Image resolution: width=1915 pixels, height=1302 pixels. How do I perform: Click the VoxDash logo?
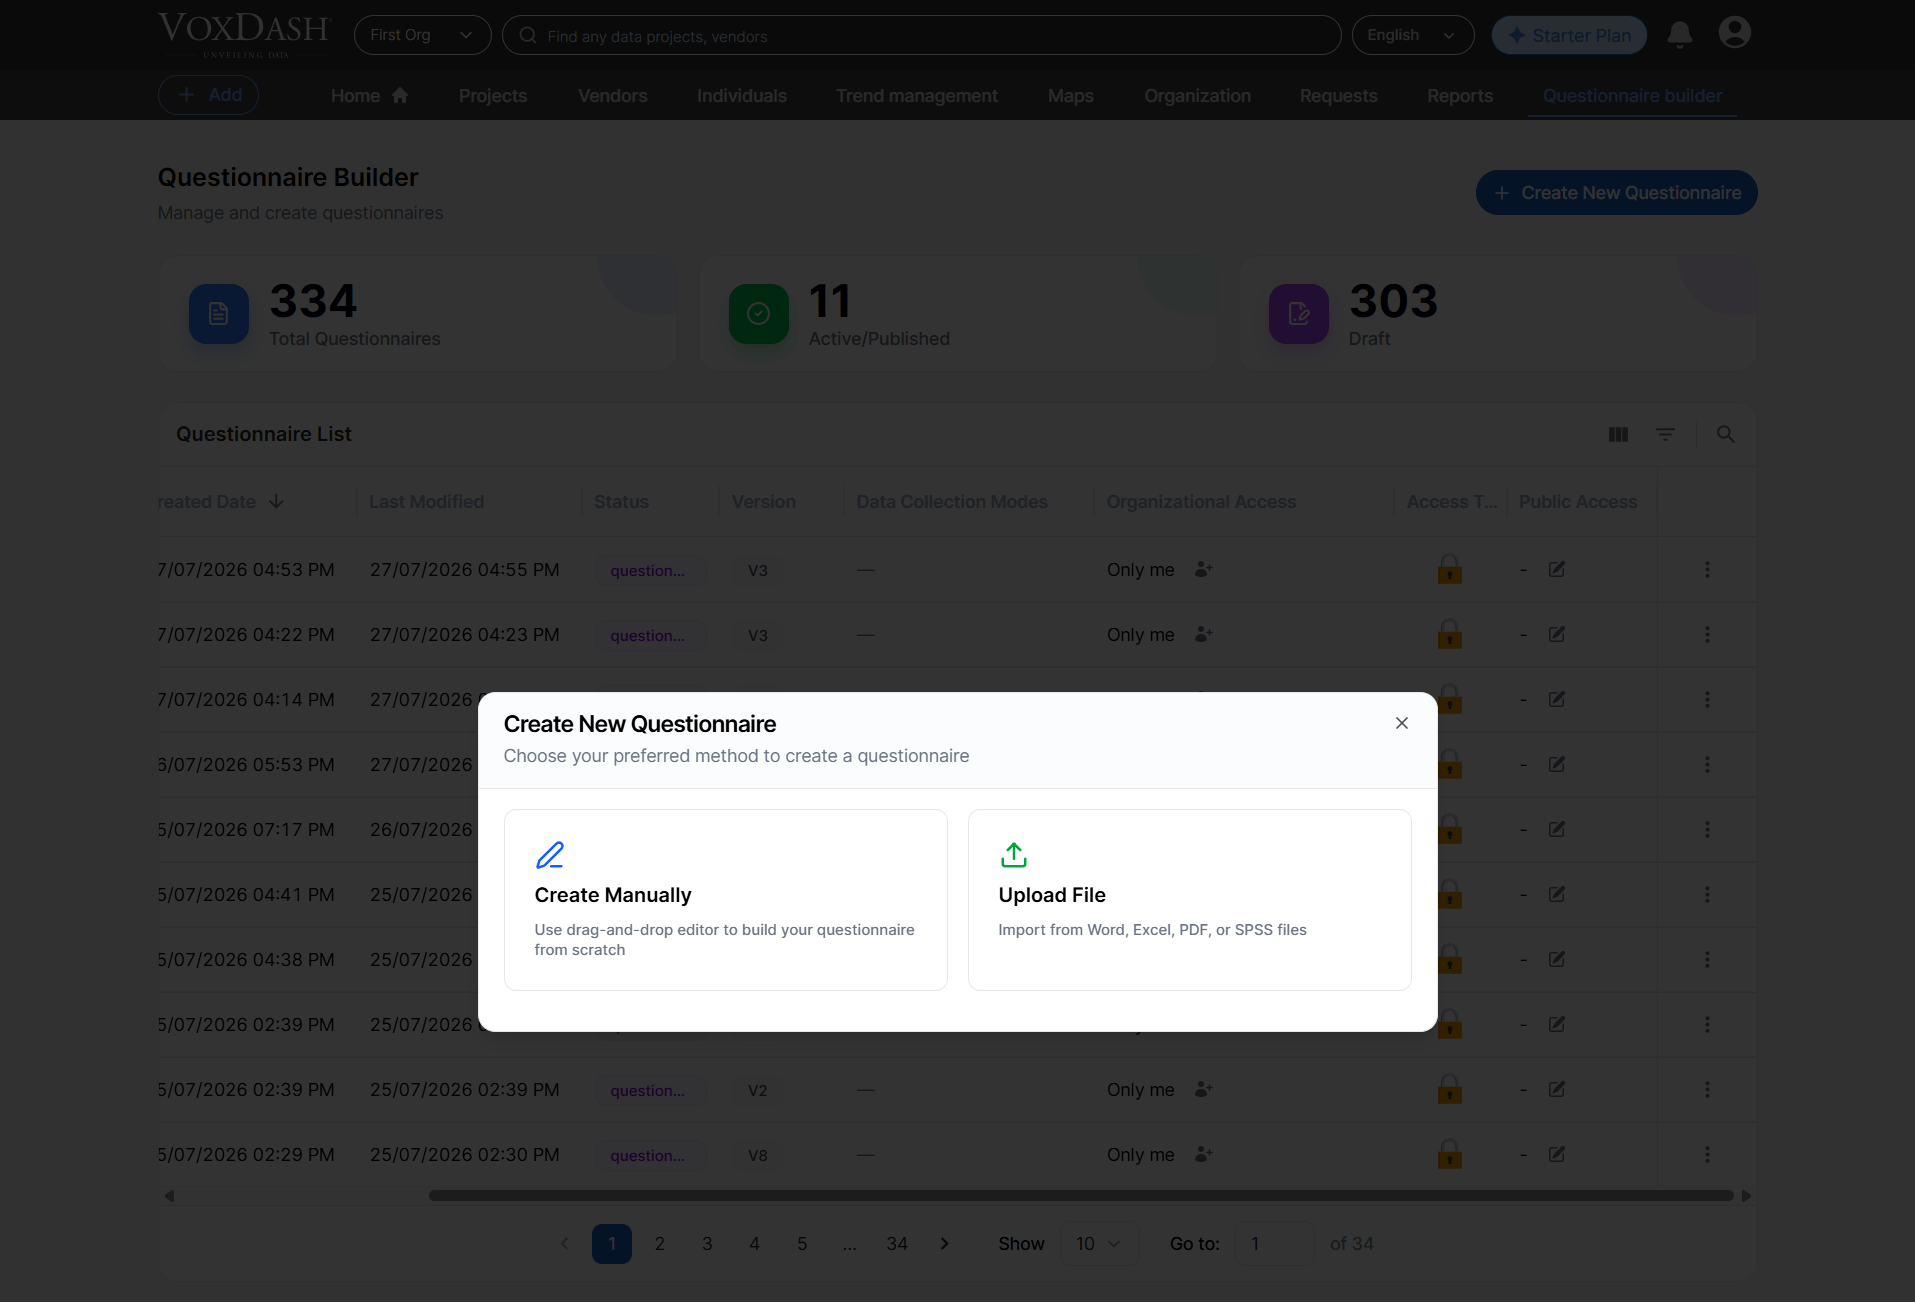click(x=243, y=34)
